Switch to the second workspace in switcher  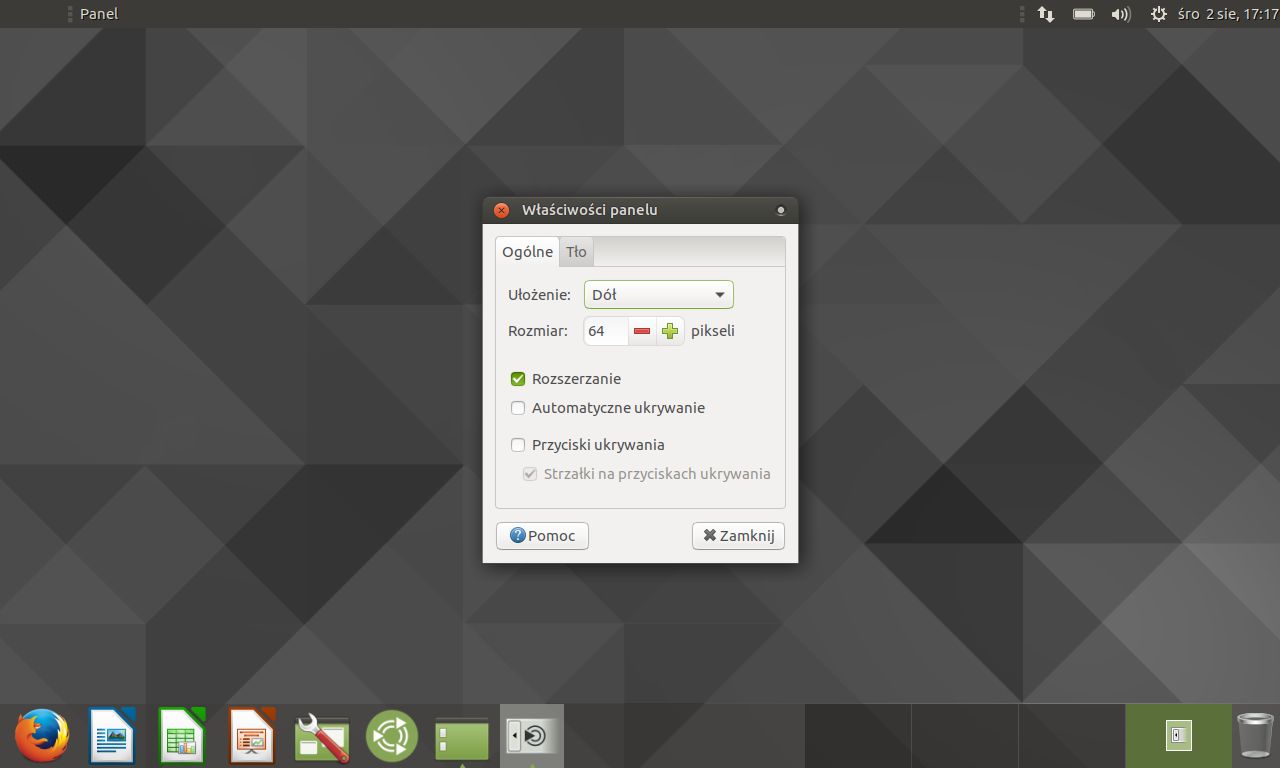tap(964, 736)
